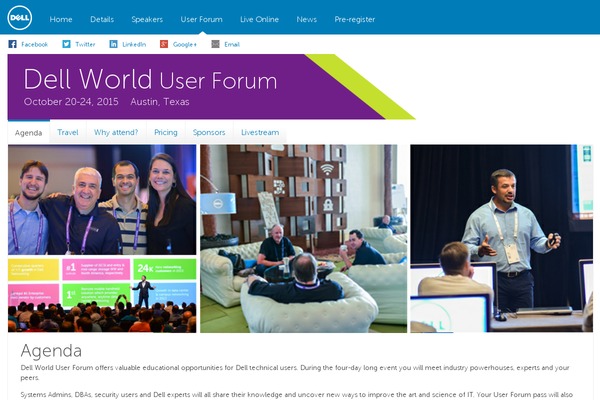Click the Google+ text link
Viewport: 600px width, 400px height.
pos(185,44)
